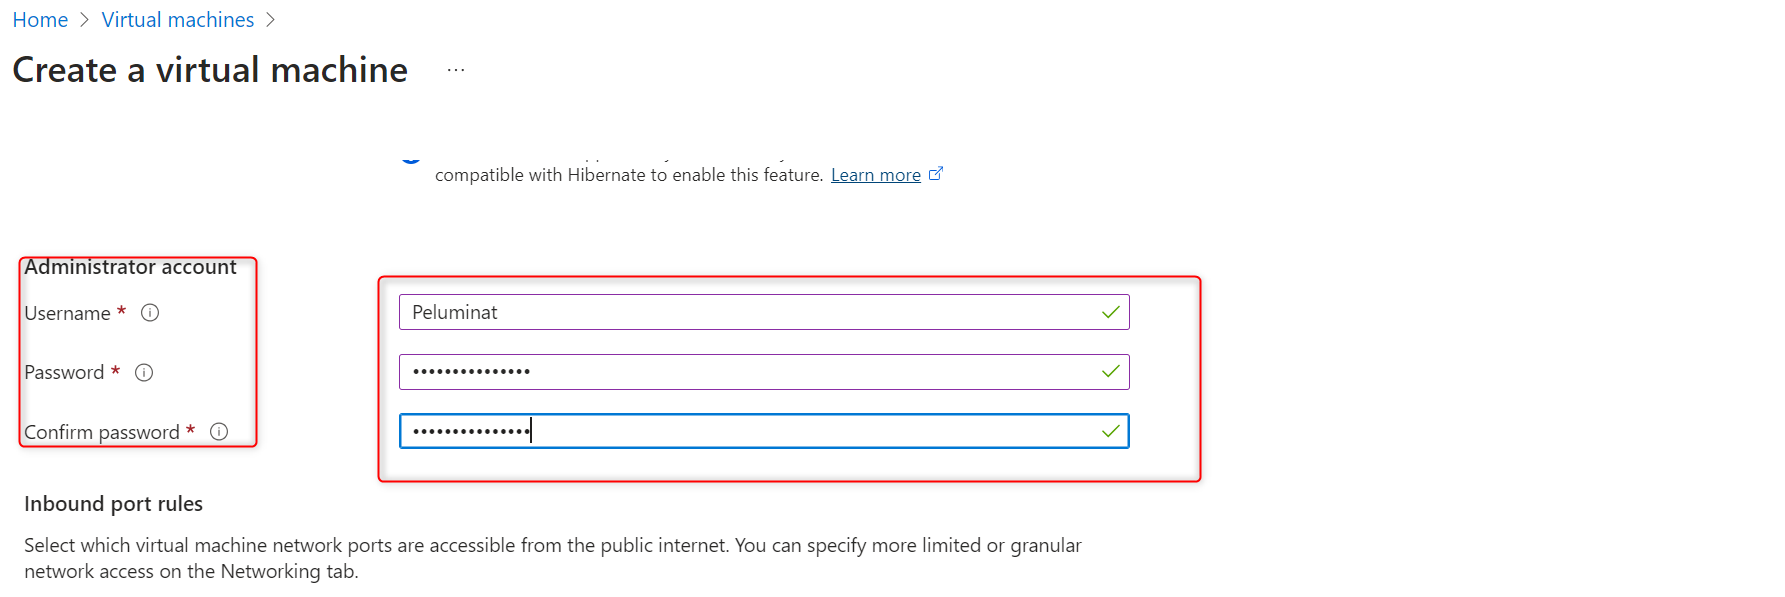This screenshot has width=1785, height=597.
Task: Go to the Virtual machines breadcrumb
Action: click(178, 20)
